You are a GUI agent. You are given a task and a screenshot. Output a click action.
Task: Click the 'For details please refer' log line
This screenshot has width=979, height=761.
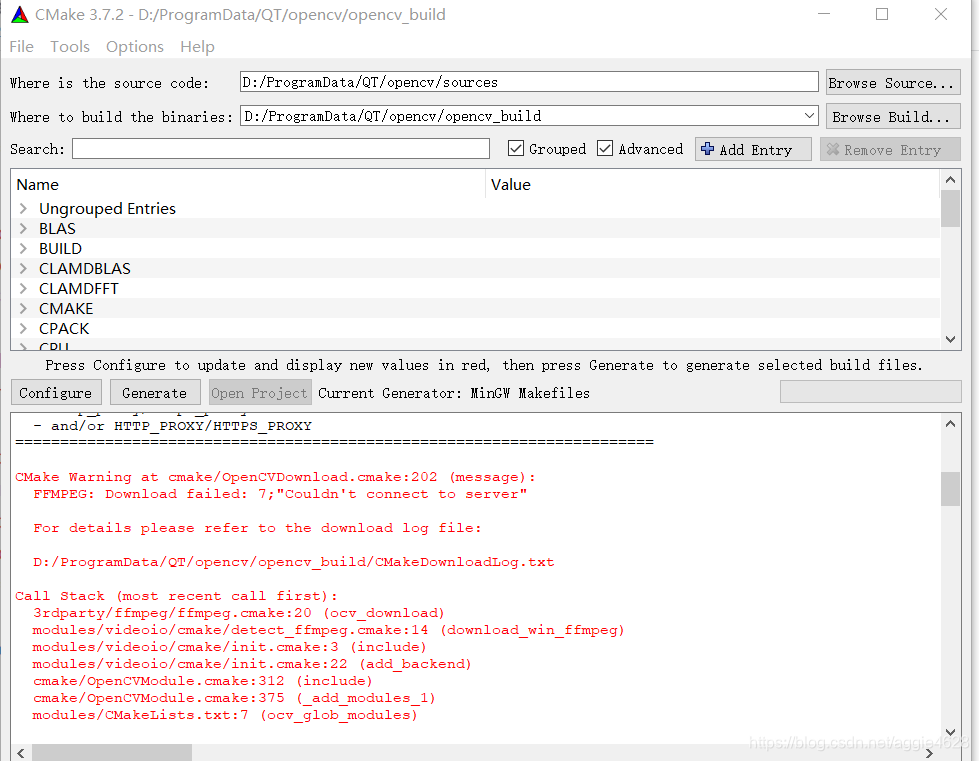(257, 528)
